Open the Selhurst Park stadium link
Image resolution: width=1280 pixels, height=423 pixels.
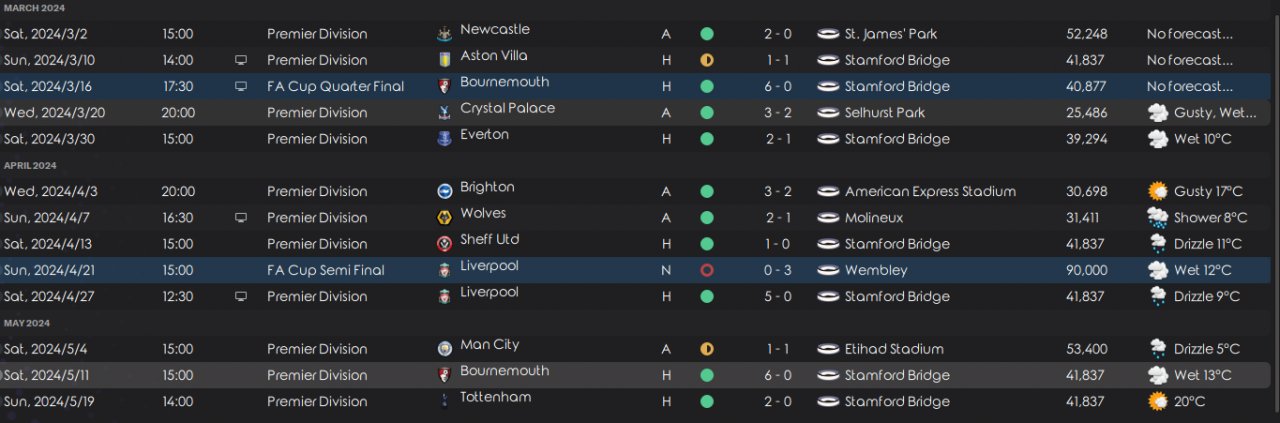[885, 113]
